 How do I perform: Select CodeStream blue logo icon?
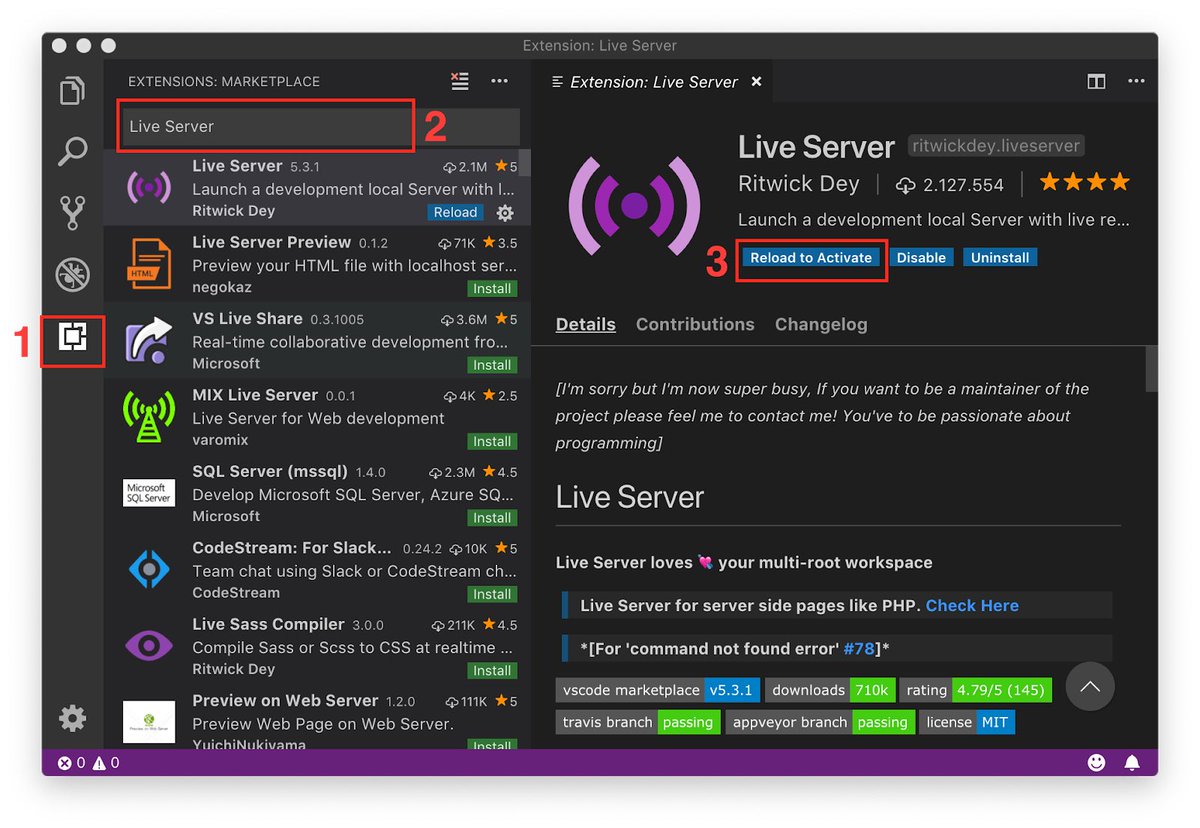[149, 569]
